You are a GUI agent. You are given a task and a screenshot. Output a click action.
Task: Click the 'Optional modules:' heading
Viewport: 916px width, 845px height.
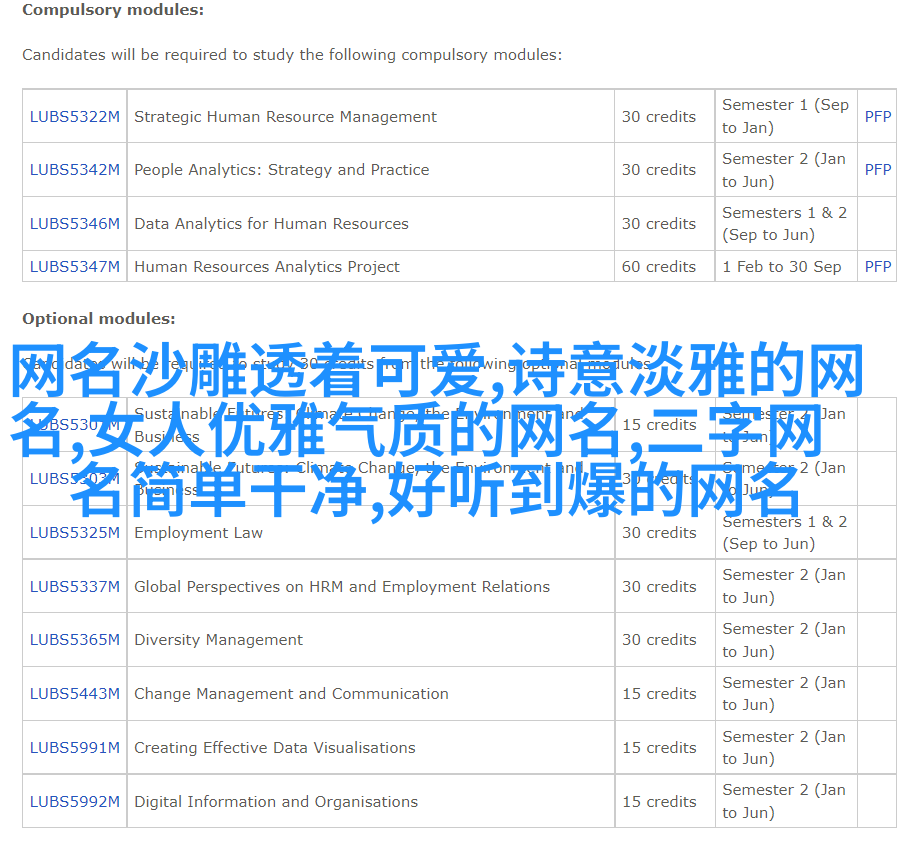pyautogui.click(x=99, y=318)
